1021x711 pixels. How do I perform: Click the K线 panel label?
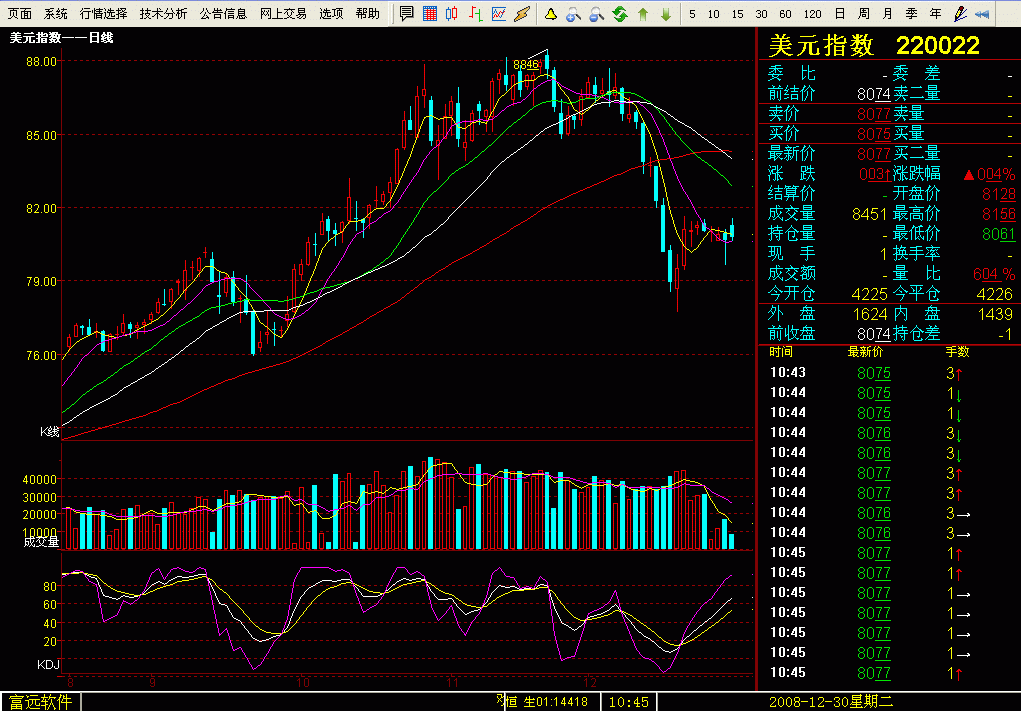(49, 432)
